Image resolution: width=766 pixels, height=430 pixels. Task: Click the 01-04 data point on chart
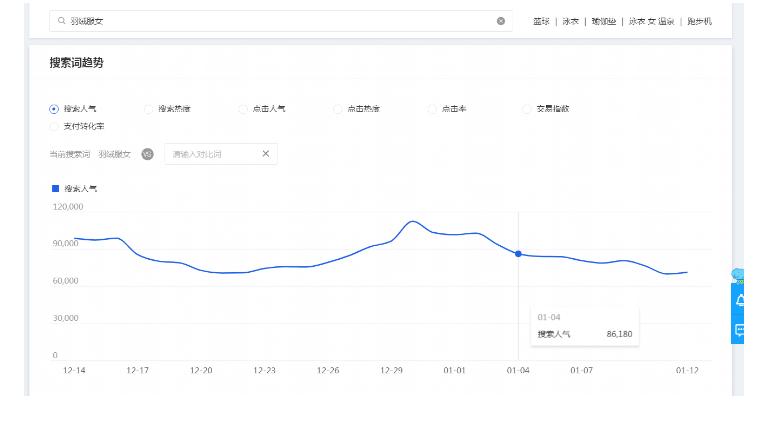pyautogui.click(x=518, y=254)
